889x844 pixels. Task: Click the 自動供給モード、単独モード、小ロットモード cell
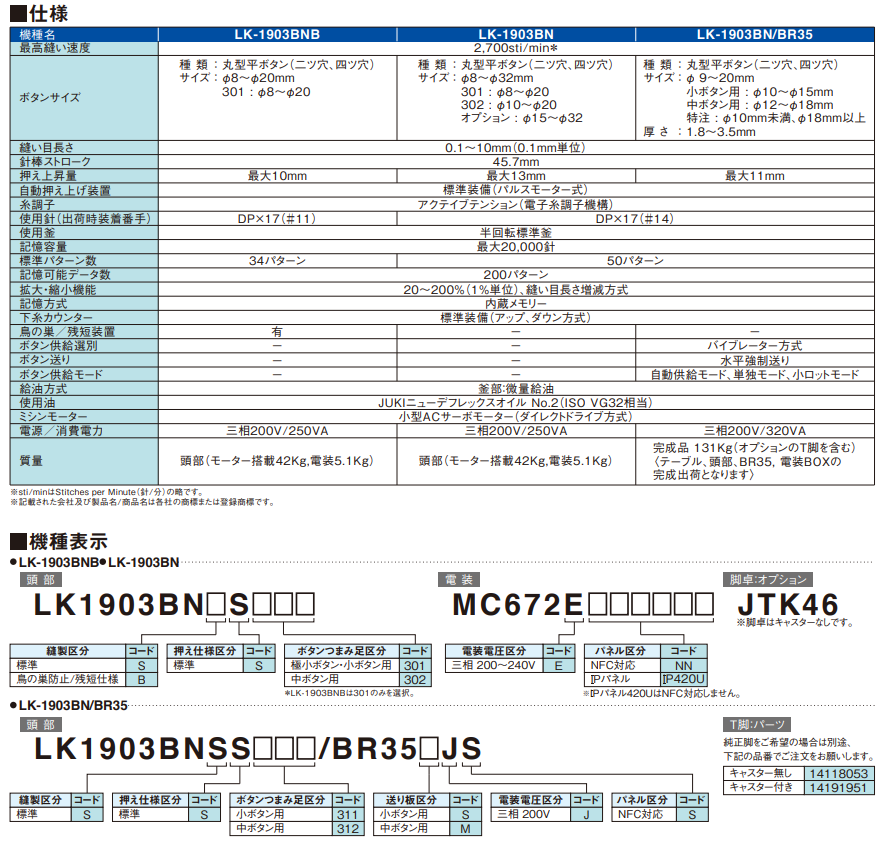point(755,374)
